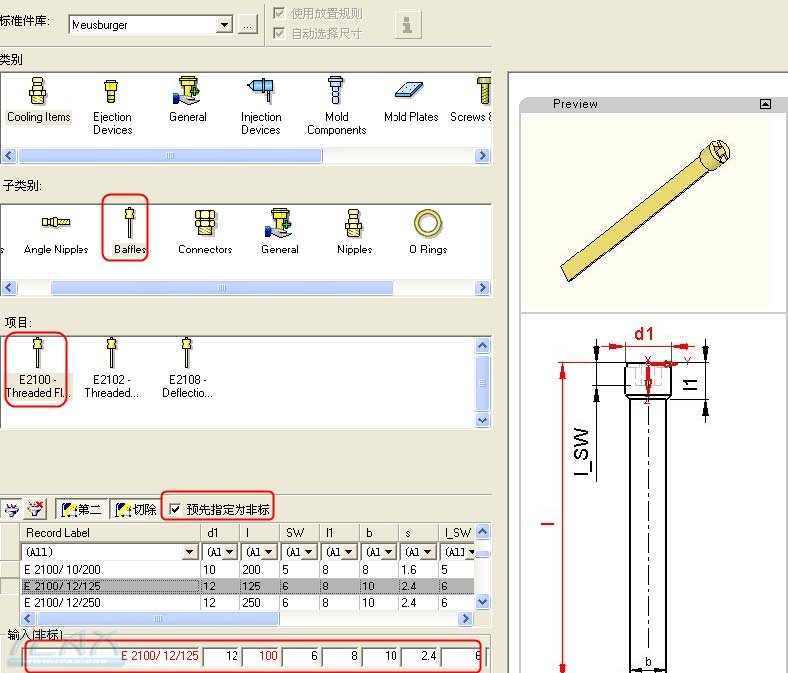
Task: Toggle the 自动选择尺寸 checkbox
Action: click(280, 33)
